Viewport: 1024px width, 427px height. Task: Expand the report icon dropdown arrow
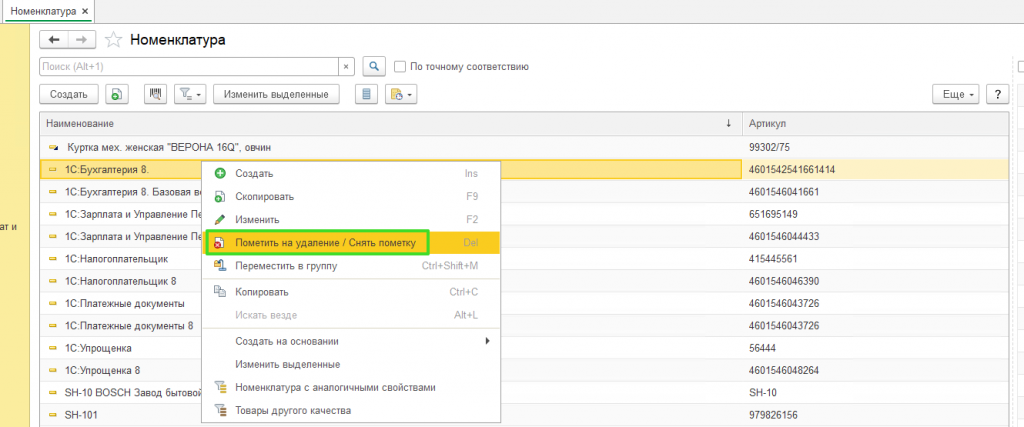(409, 95)
